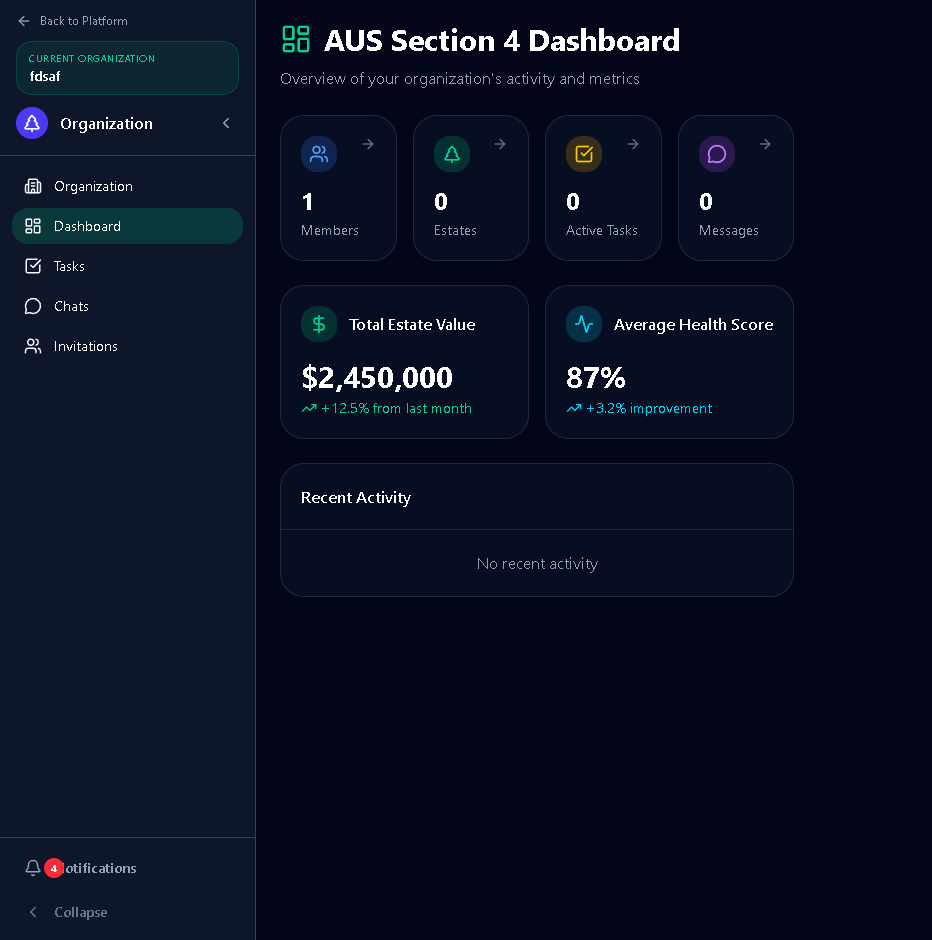
Task: Click the Average Health Score pulse icon
Action: [x=584, y=324]
